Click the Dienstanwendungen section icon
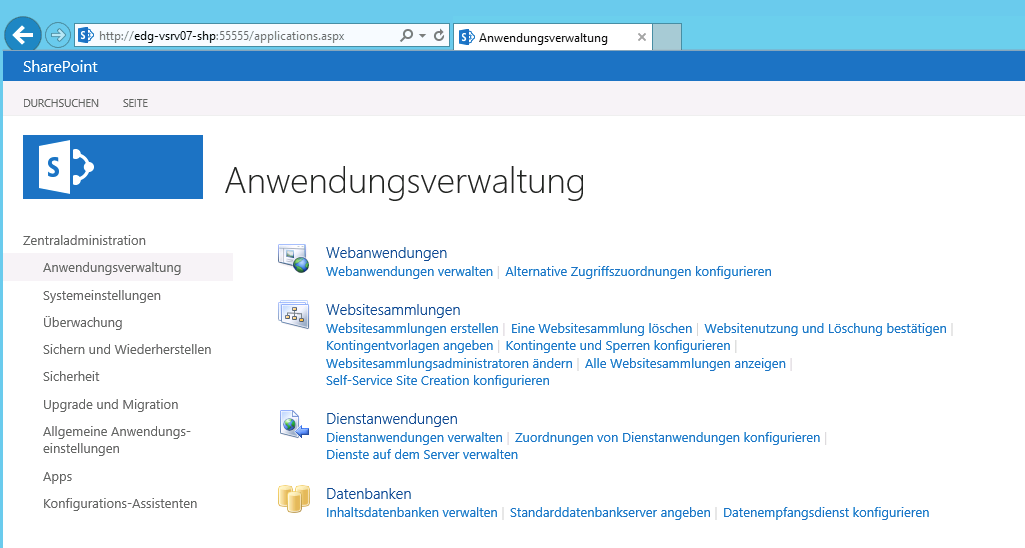This screenshot has width=1025, height=548. (x=294, y=424)
